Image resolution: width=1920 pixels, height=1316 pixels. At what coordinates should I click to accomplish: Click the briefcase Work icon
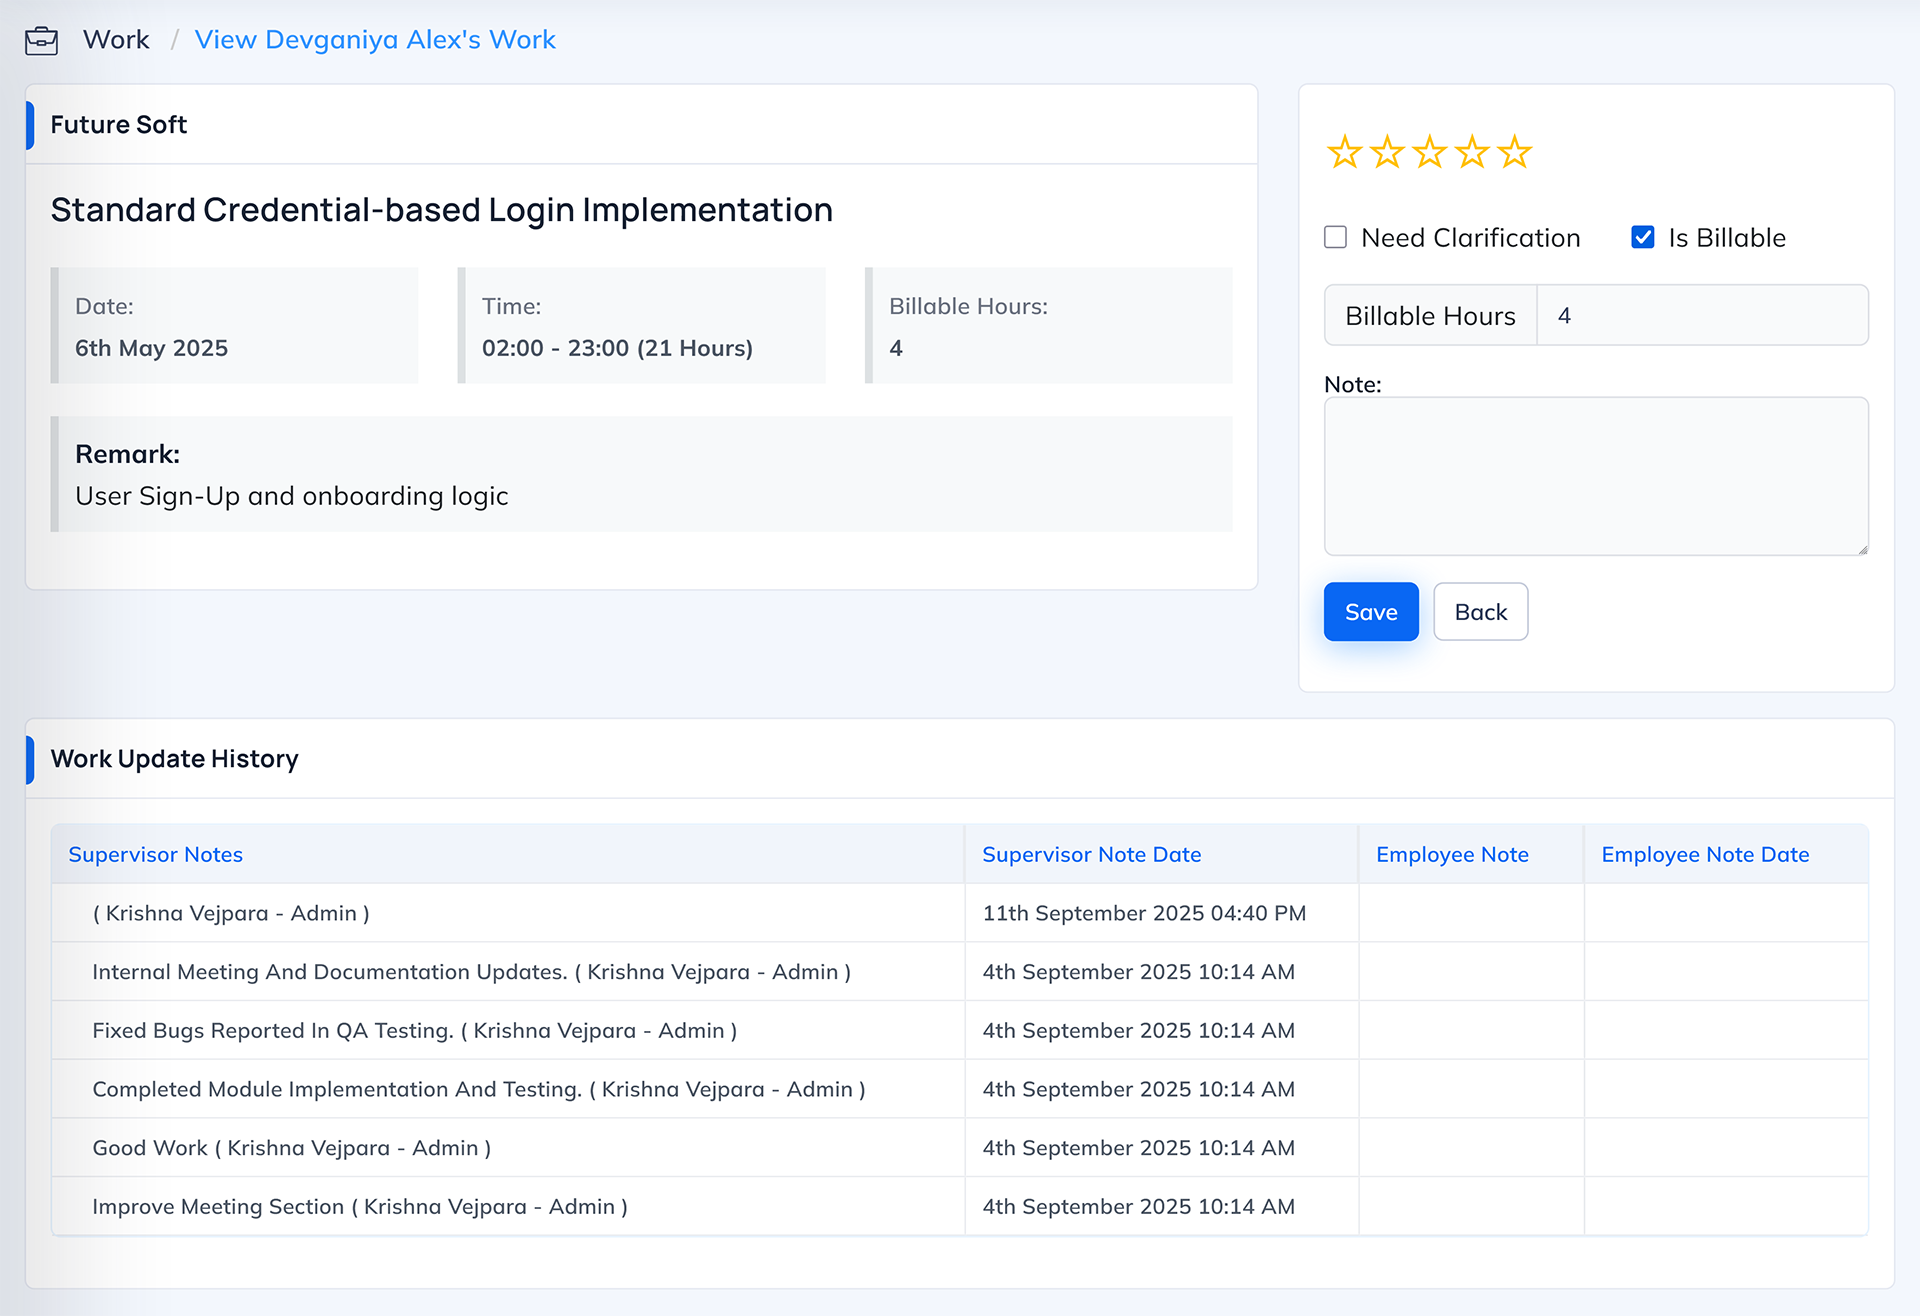pyautogui.click(x=41, y=40)
